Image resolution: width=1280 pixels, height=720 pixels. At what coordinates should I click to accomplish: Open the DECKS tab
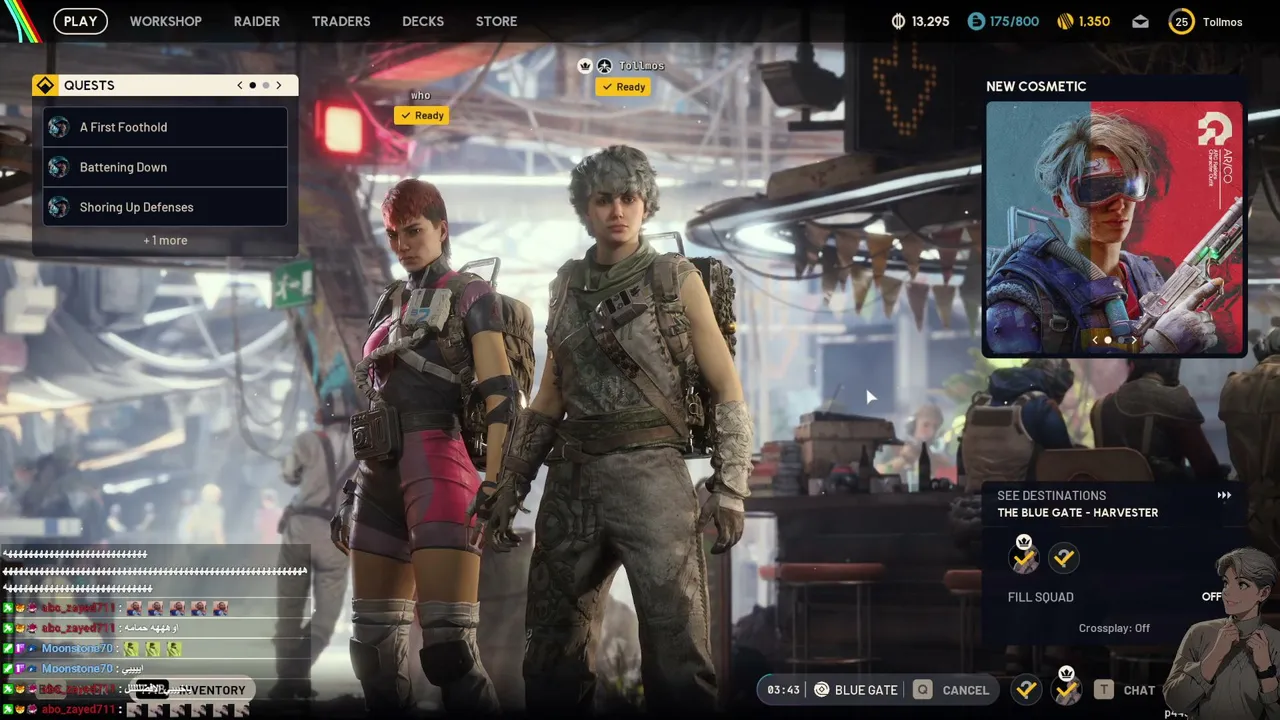[423, 21]
